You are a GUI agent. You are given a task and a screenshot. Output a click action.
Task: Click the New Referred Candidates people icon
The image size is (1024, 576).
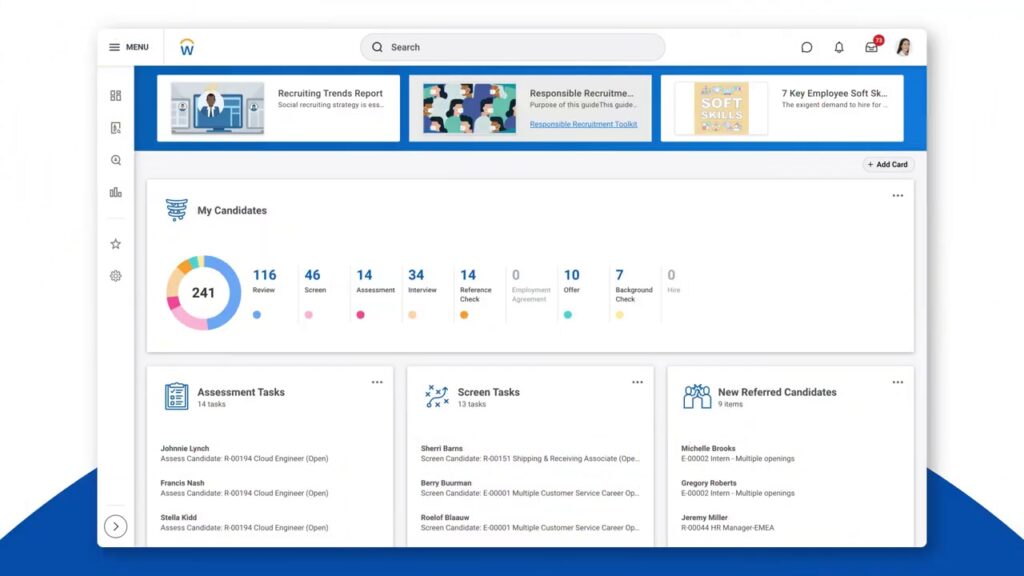(x=697, y=396)
